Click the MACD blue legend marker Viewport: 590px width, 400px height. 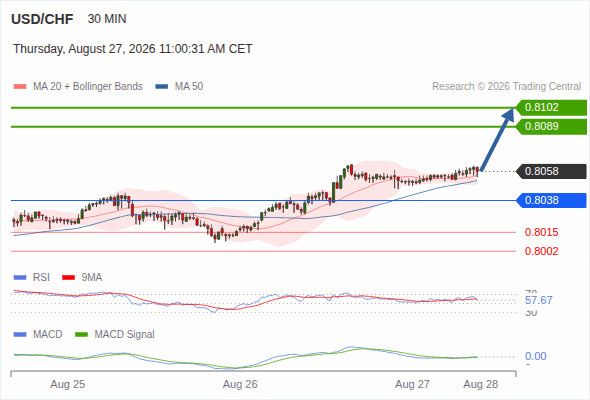20,335
